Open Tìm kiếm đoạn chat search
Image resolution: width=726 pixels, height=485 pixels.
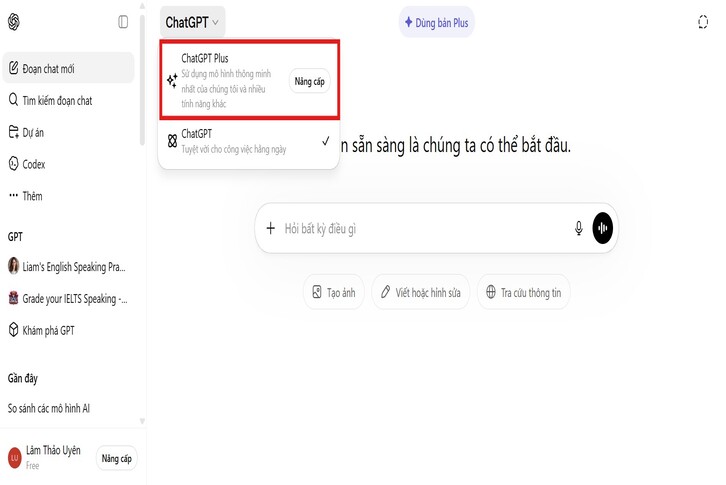[x=69, y=100]
